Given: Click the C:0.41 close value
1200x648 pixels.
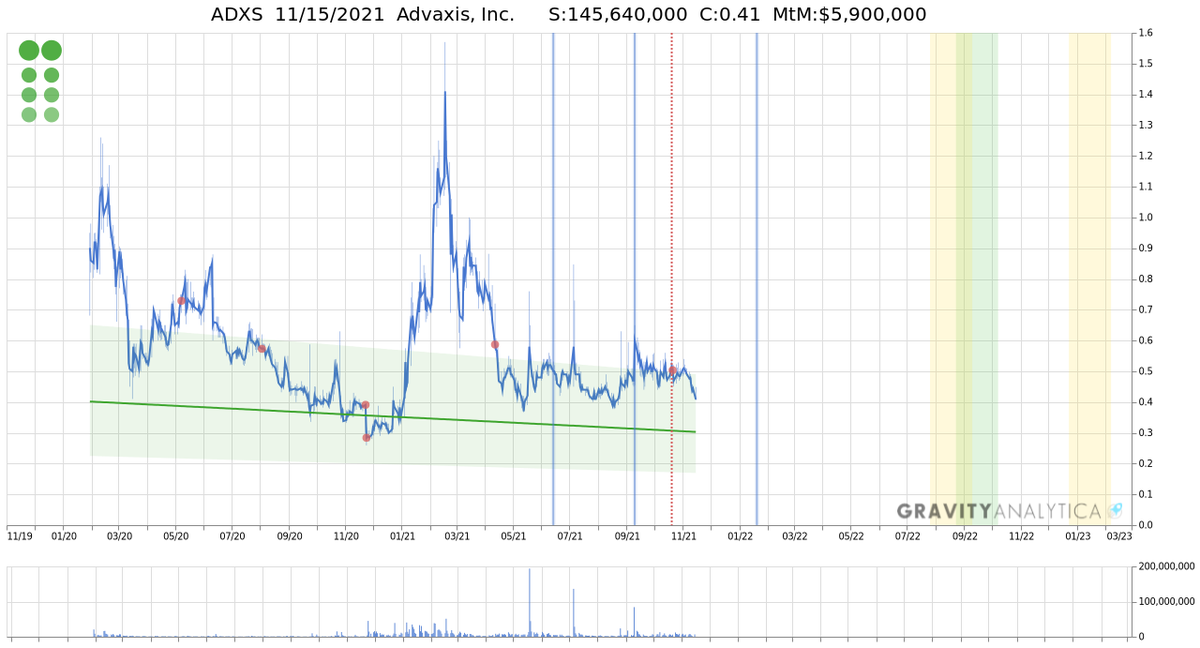Looking at the screenshot, I should (730, 15).
